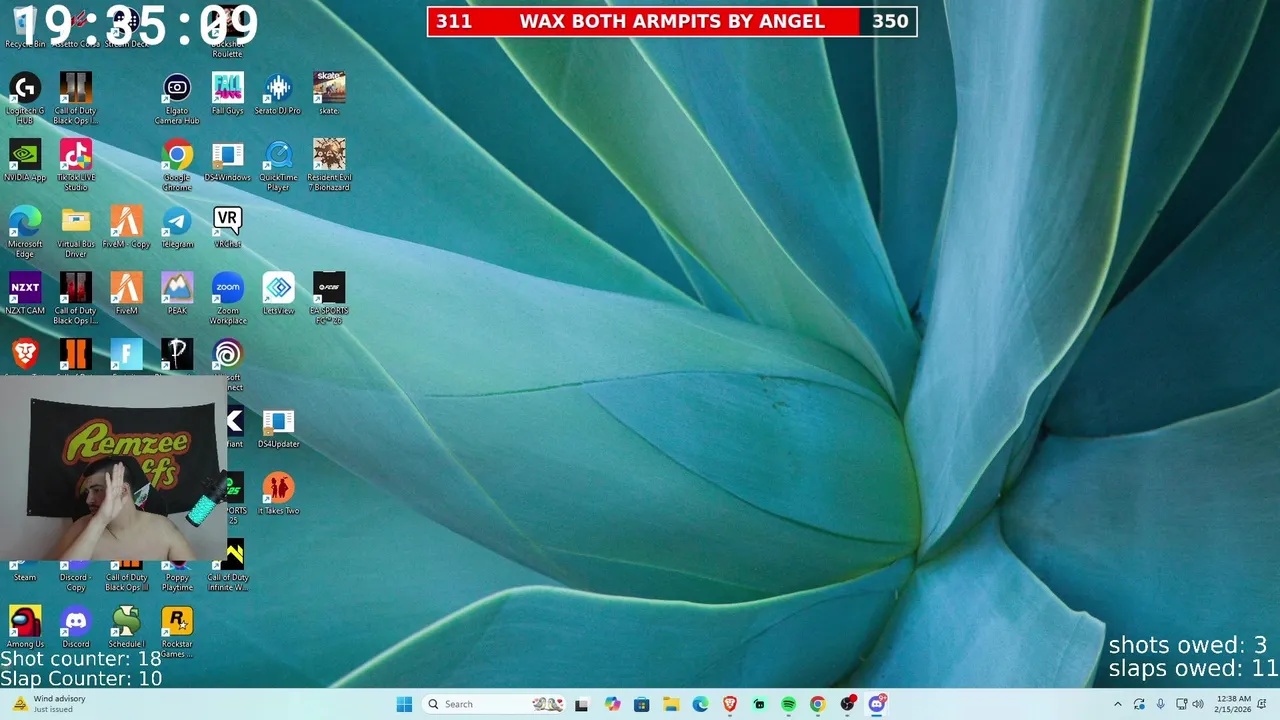Image resolution: width=1280 pixels, height=720 pixels.
Task: Open the Discord desktop shortcut beside Among Us
Action: point(76,626)
